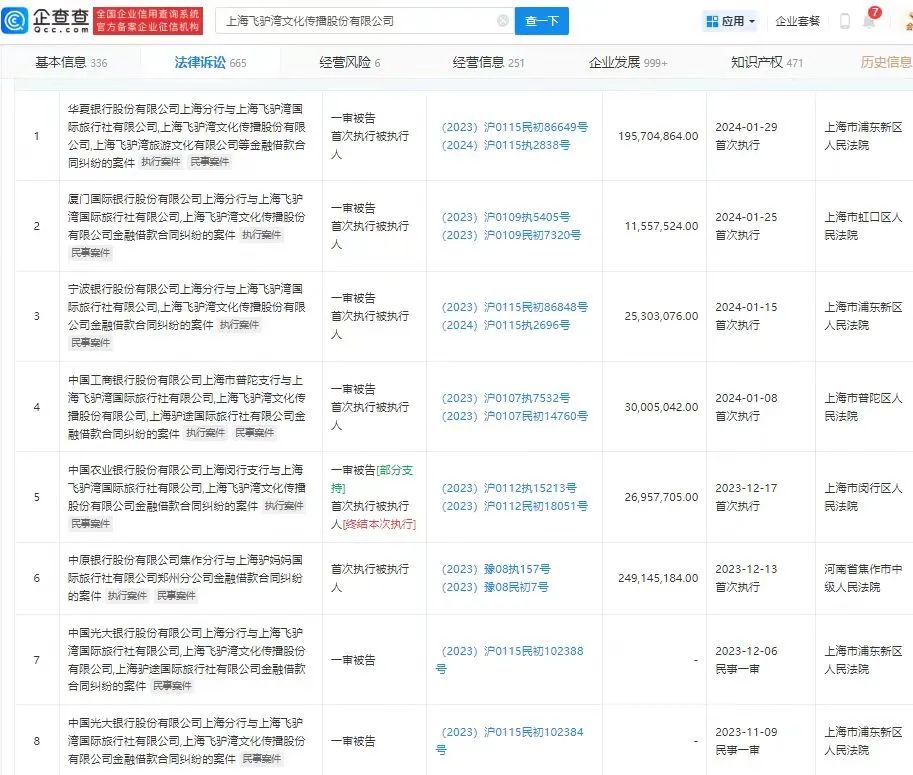Open case number (2024)沪0115执2838号
The height and width of the screenshot is (775, 913).
[x=505, y=145]
